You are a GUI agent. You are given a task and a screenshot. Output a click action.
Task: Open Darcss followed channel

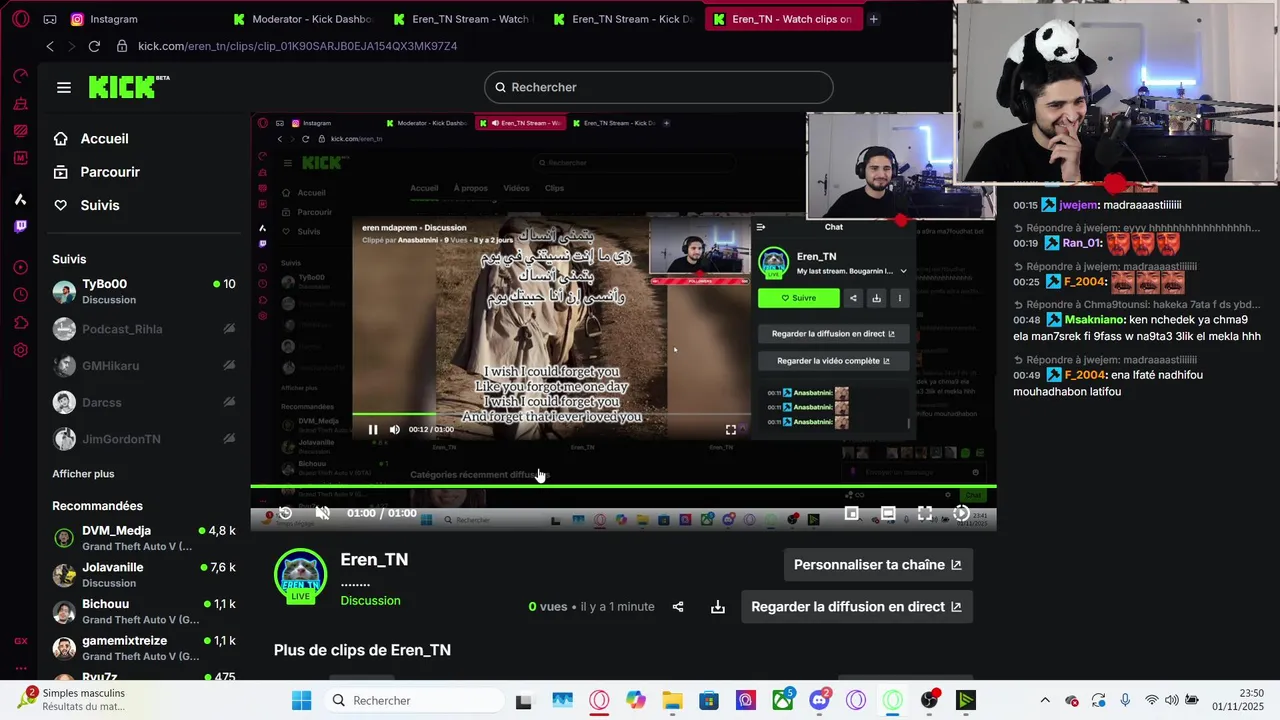coord(144,403)
